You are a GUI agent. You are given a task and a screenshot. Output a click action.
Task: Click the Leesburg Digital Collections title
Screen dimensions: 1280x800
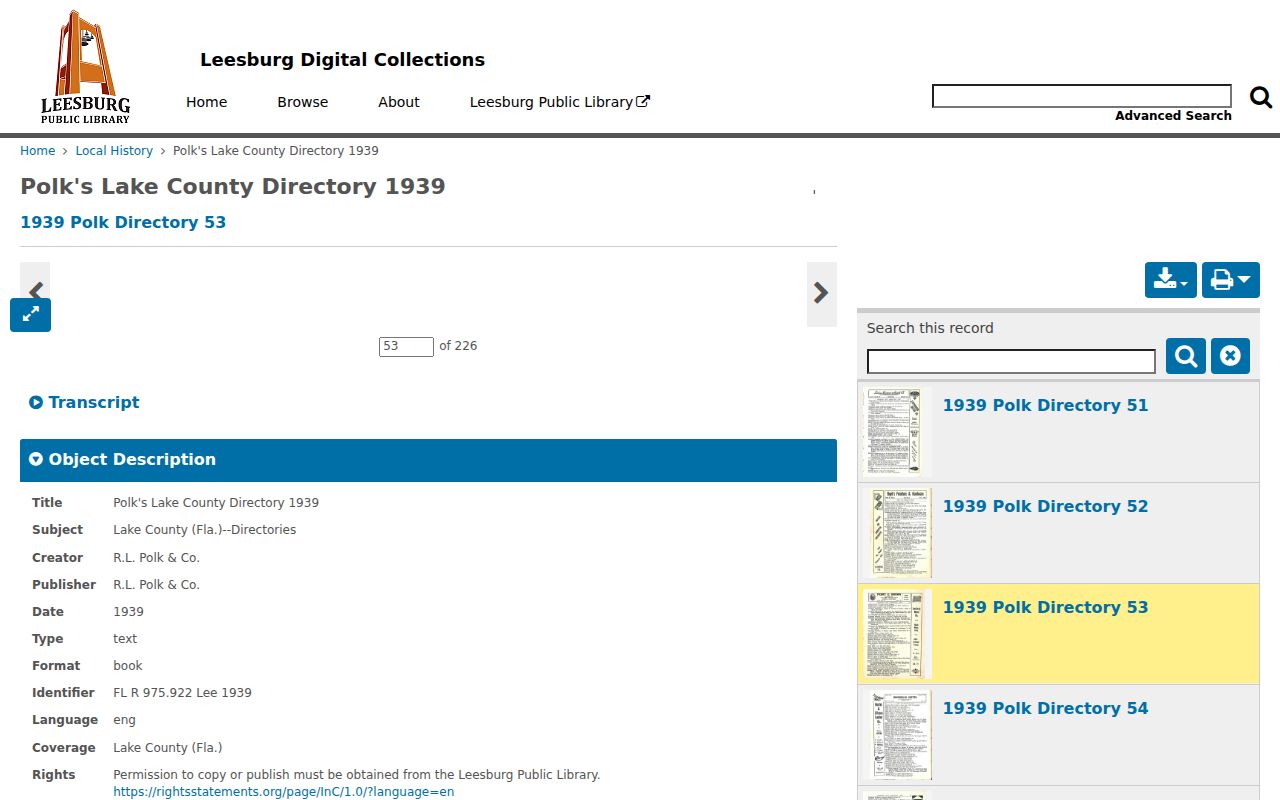pyautogui.click(x=342, y=60)
